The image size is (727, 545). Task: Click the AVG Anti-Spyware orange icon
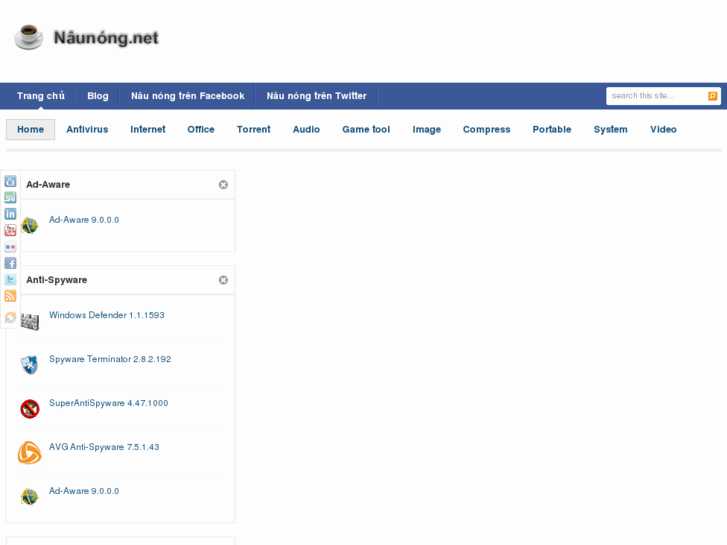click(30, 453)
